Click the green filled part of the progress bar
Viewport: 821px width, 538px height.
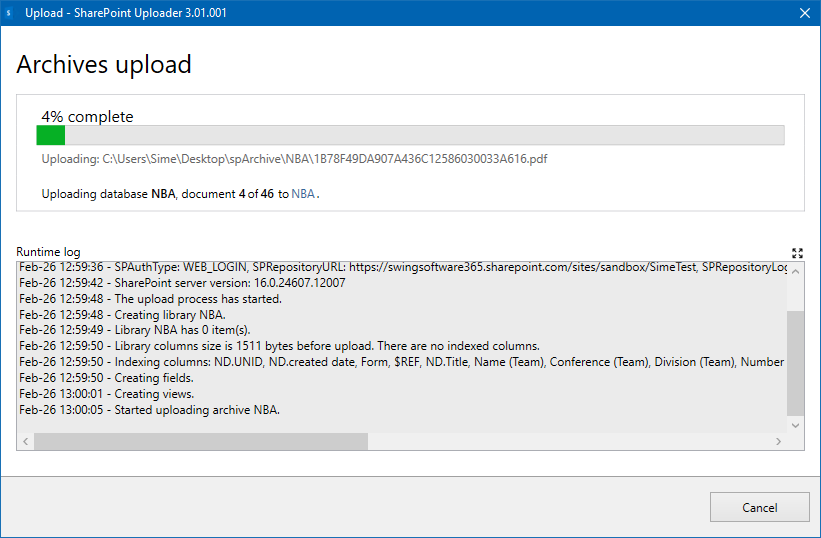point(51,135)
